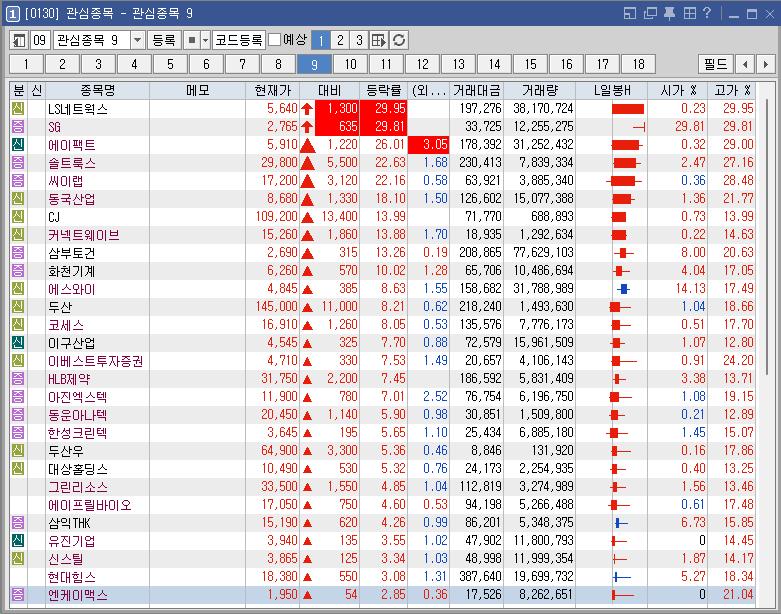The width and height of the screenshot is (781, 614).
Task: Open the help question mark icon
Action: [x=707, y=13]
